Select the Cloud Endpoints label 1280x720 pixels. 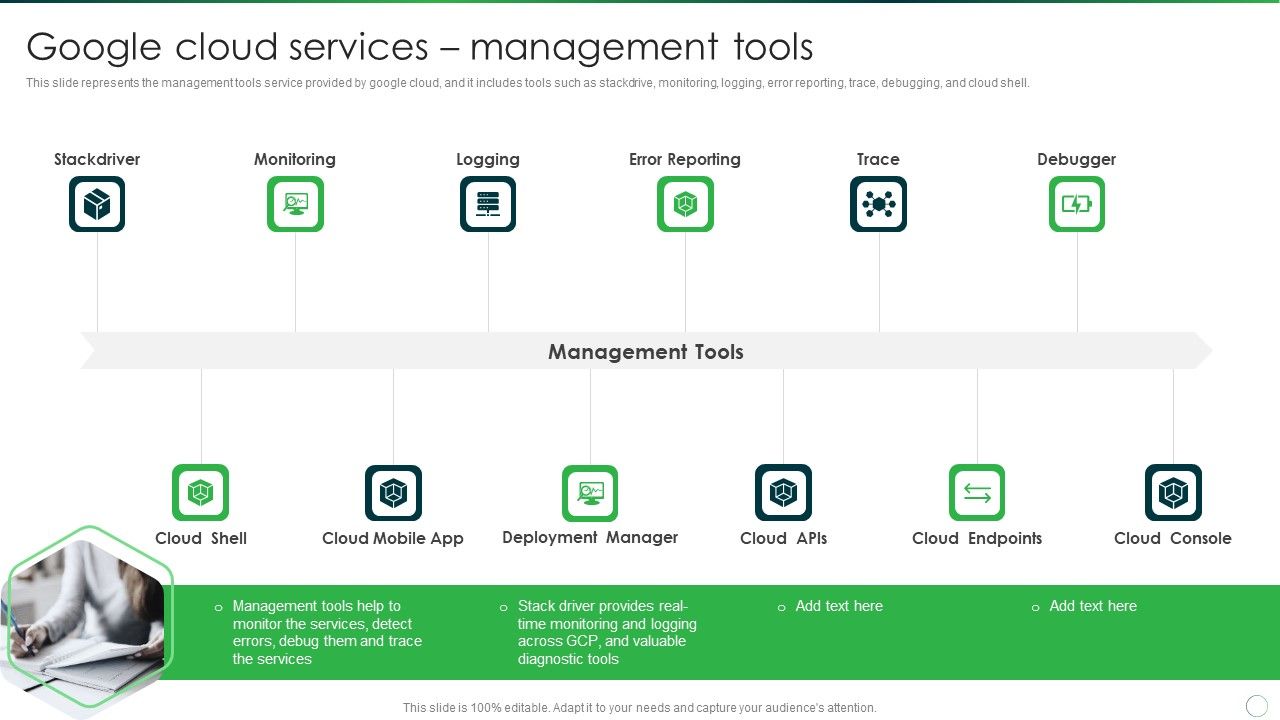click(977, 538)
